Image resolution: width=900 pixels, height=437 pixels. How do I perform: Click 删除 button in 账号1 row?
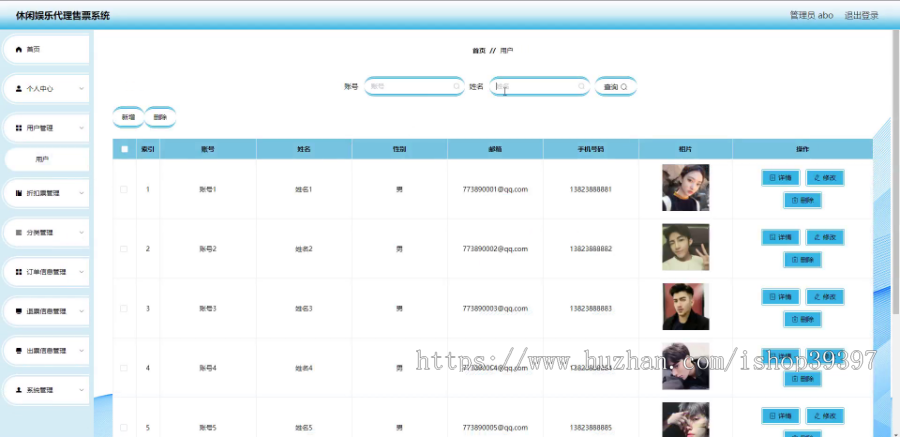tap(802, 200)
